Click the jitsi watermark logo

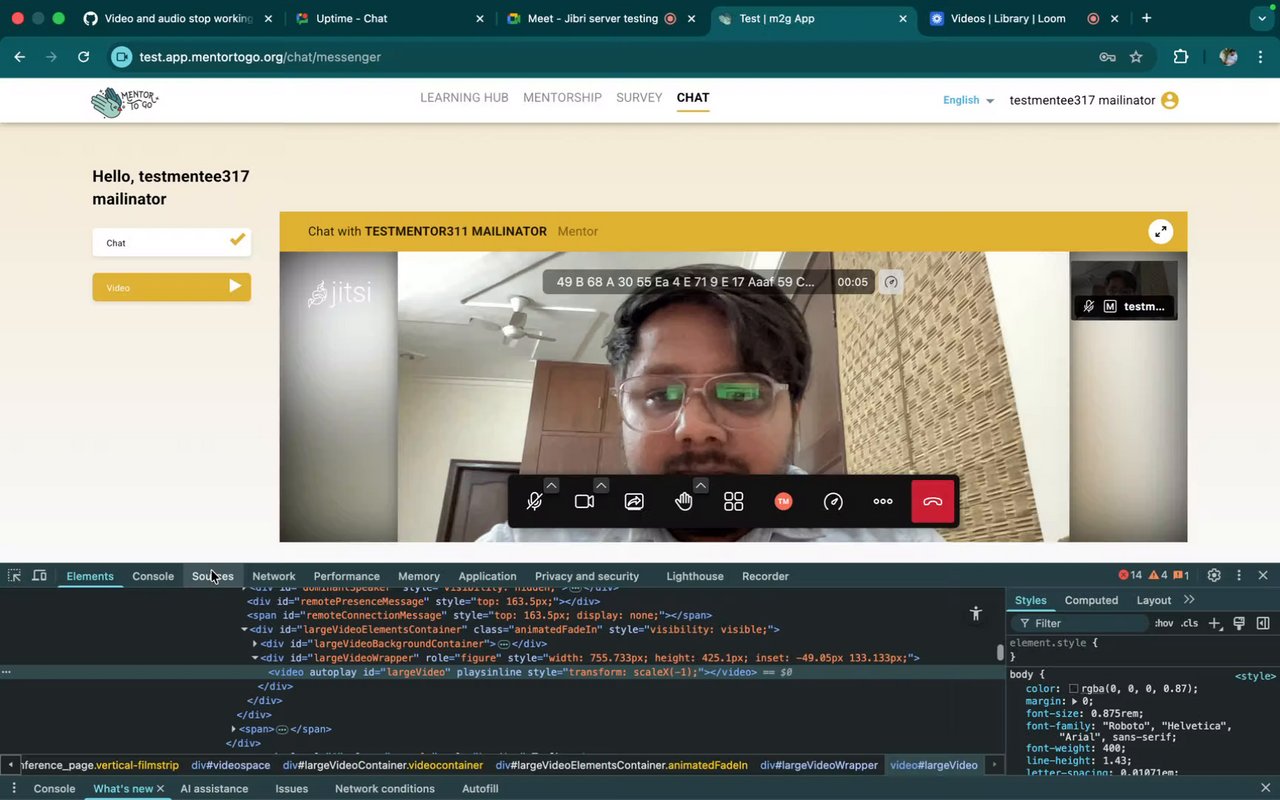point(339,293)
